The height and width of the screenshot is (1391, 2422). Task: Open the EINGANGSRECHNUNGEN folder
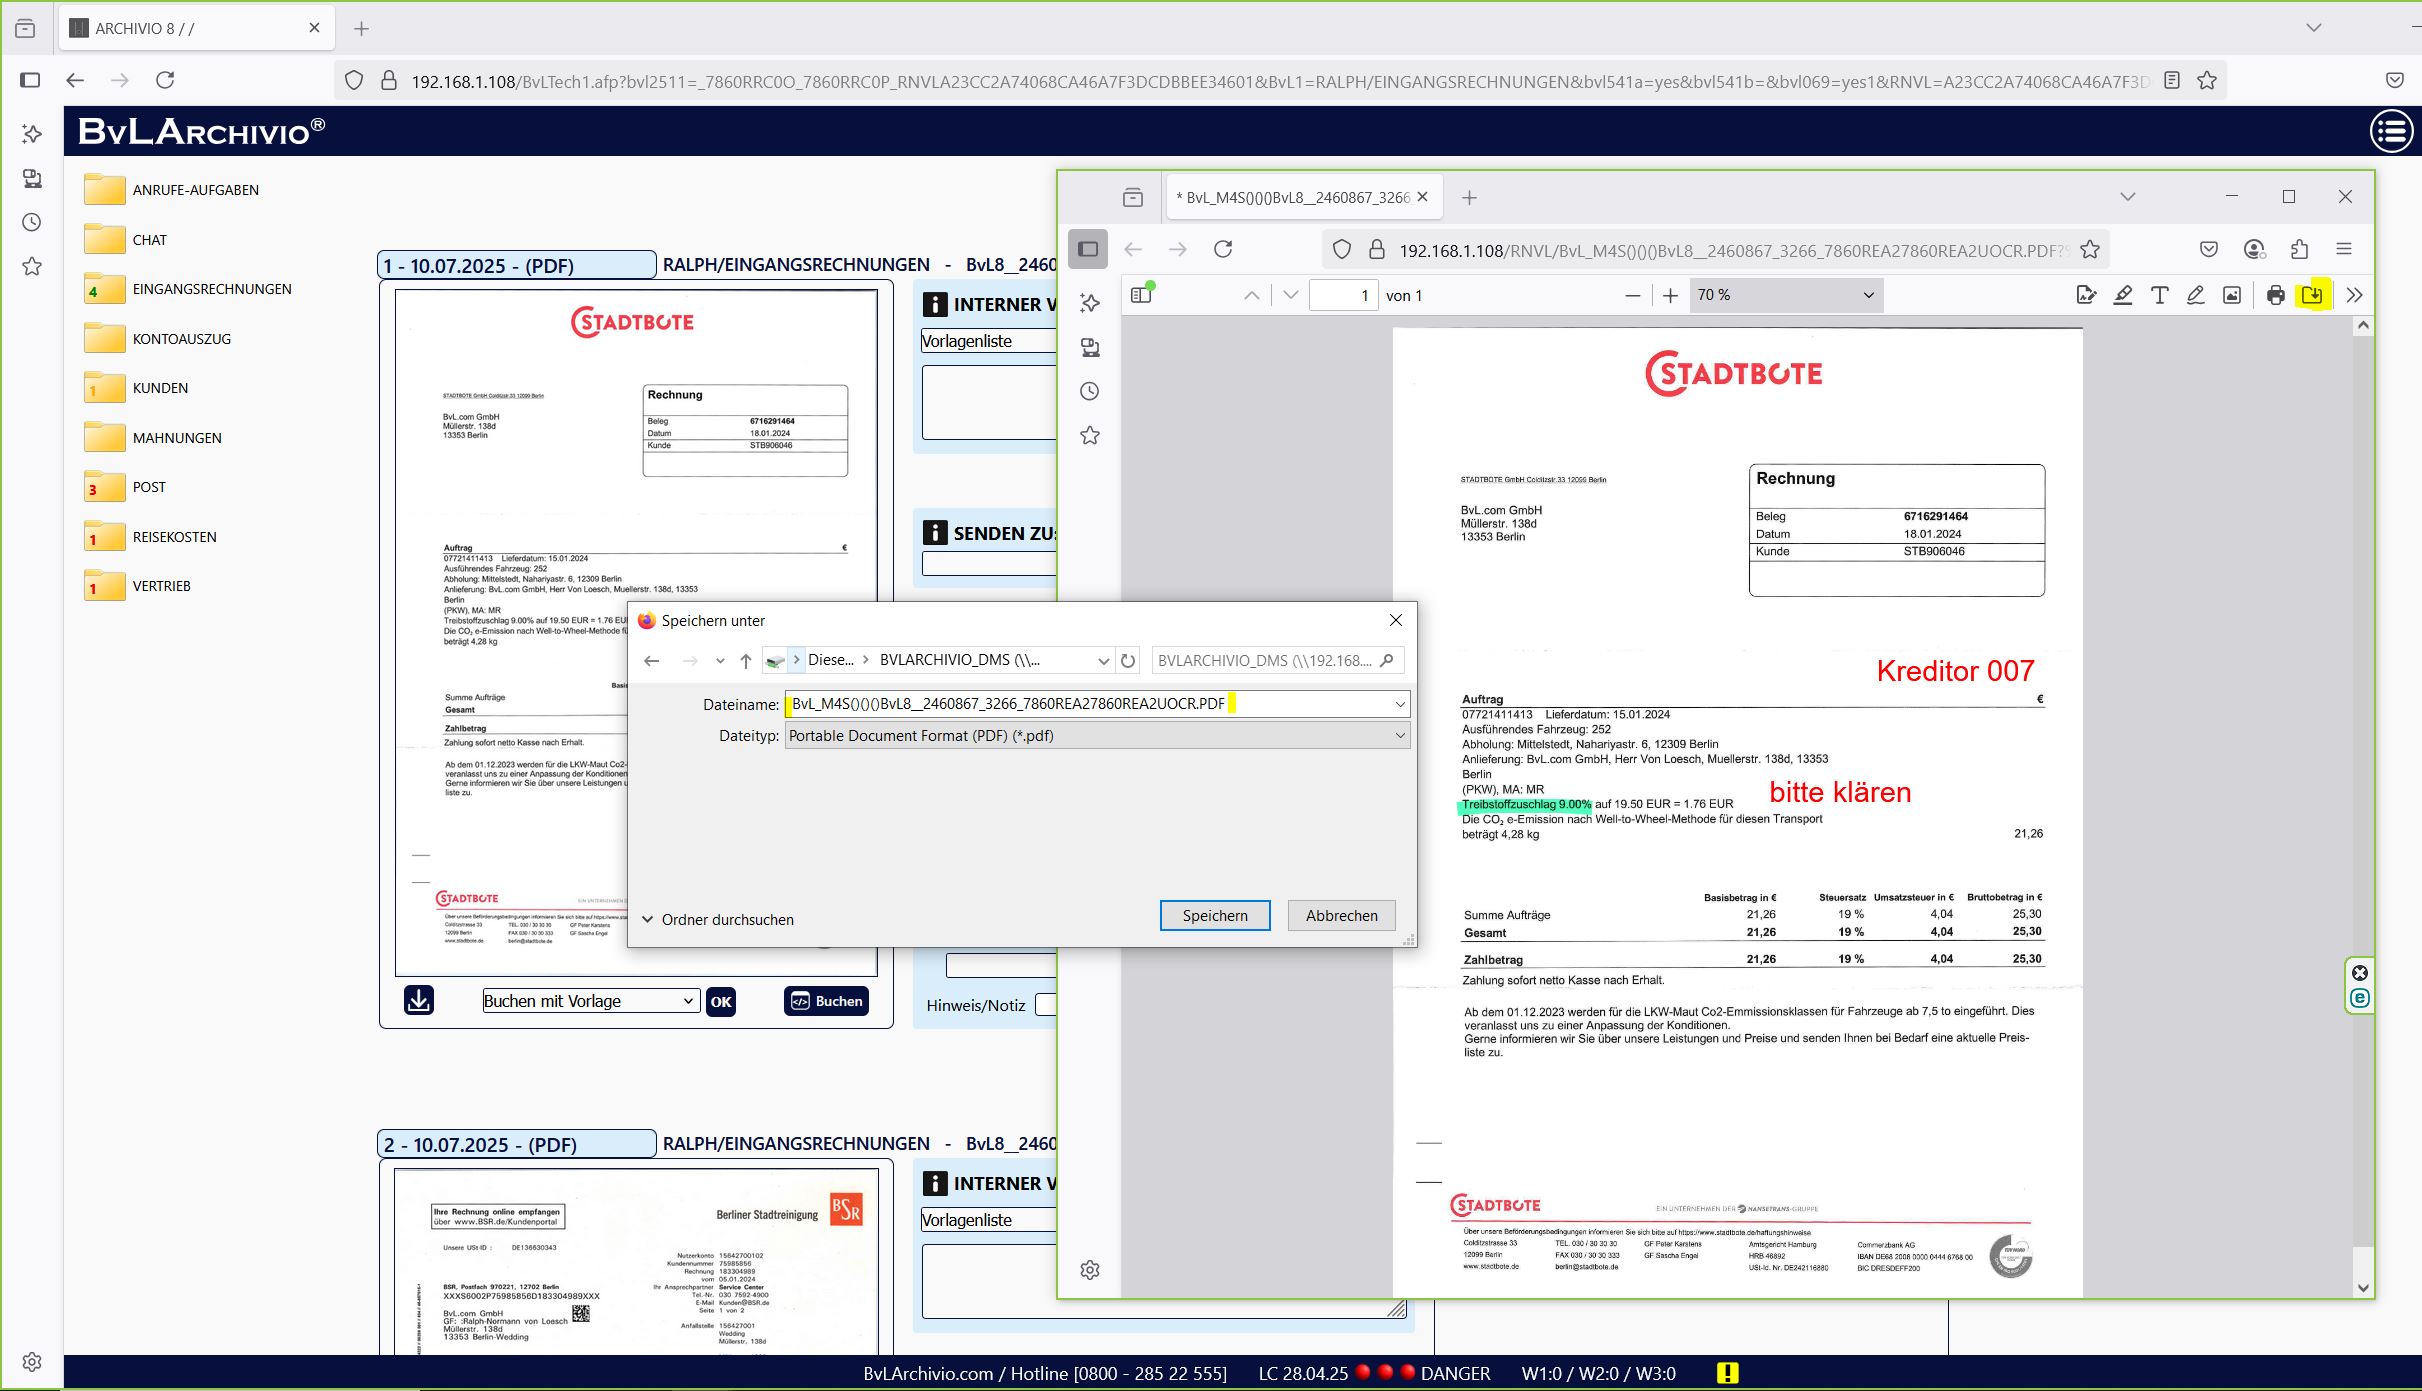click(x=211, y=289)
